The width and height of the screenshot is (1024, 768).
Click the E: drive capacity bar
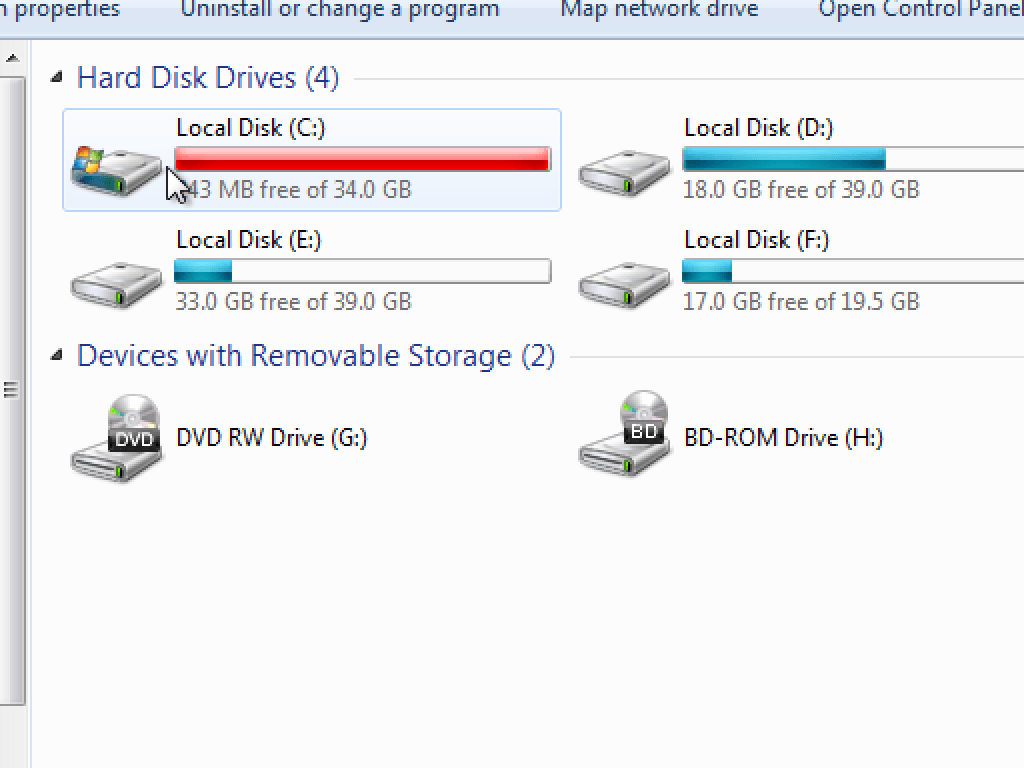(x=362, y=271)
